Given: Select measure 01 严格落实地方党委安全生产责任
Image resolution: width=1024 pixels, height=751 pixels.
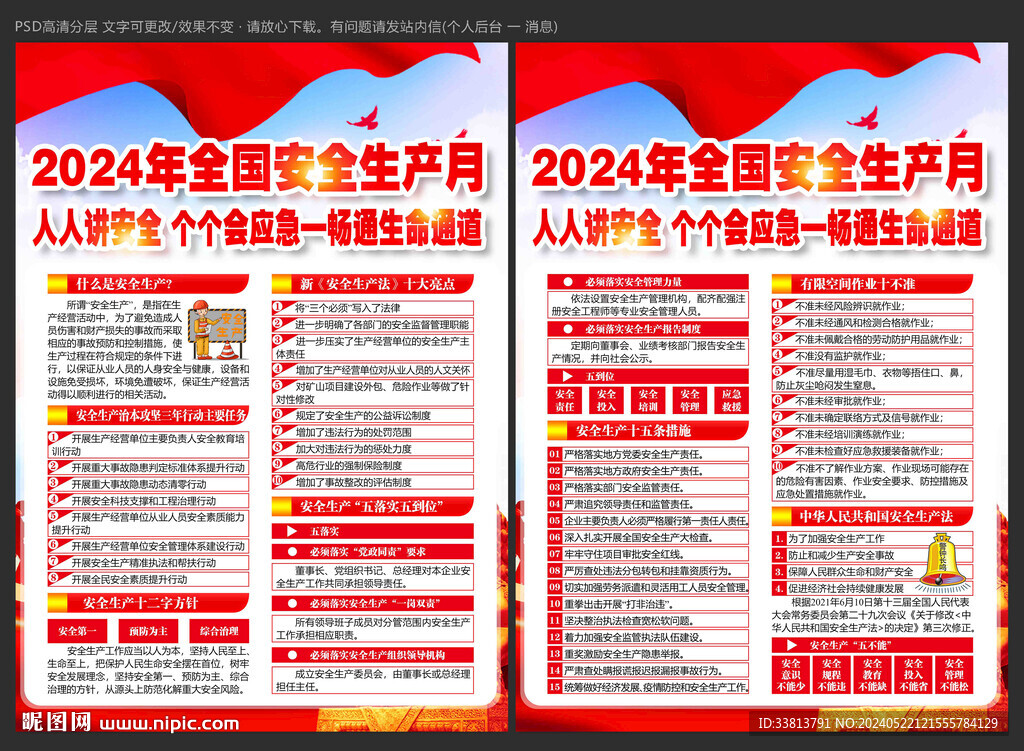Looking at the screenshot, I should (648, 454).
